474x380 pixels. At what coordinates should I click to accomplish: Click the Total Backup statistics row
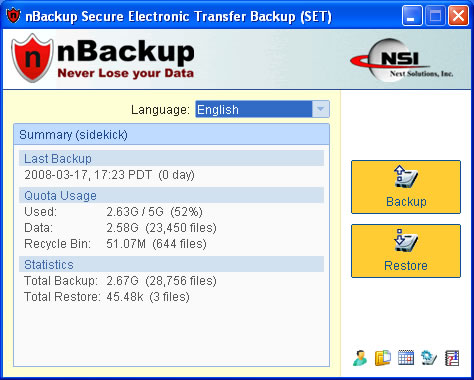point(120,281)
